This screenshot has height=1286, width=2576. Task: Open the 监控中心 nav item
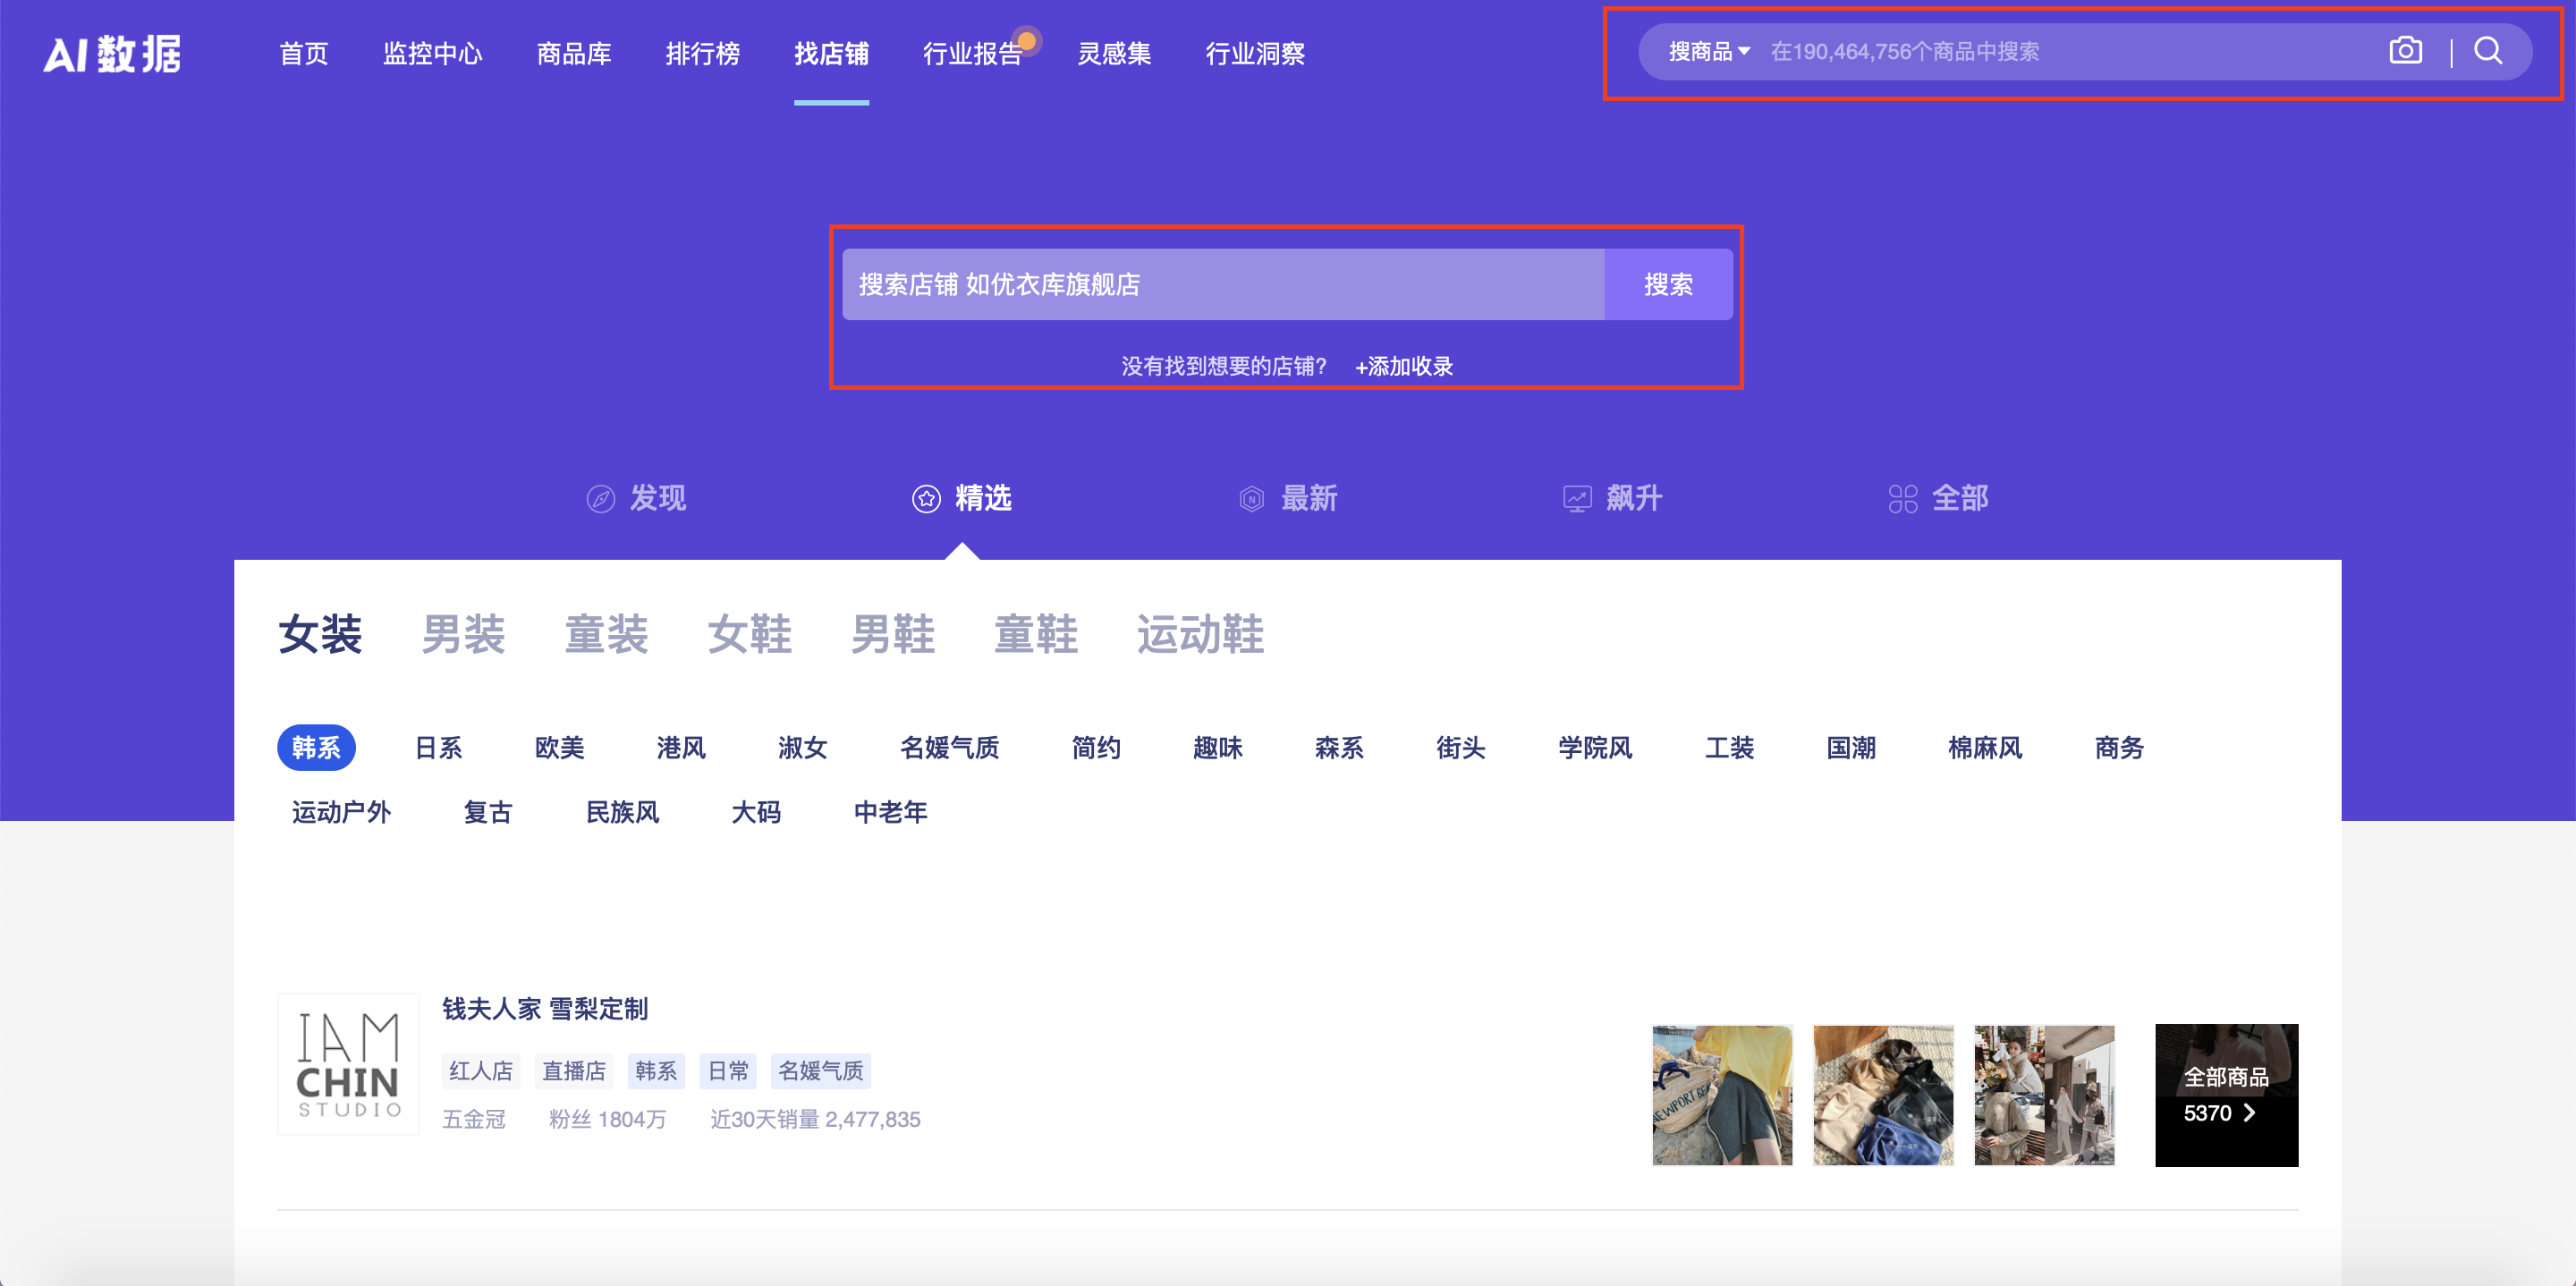(433, 54)
